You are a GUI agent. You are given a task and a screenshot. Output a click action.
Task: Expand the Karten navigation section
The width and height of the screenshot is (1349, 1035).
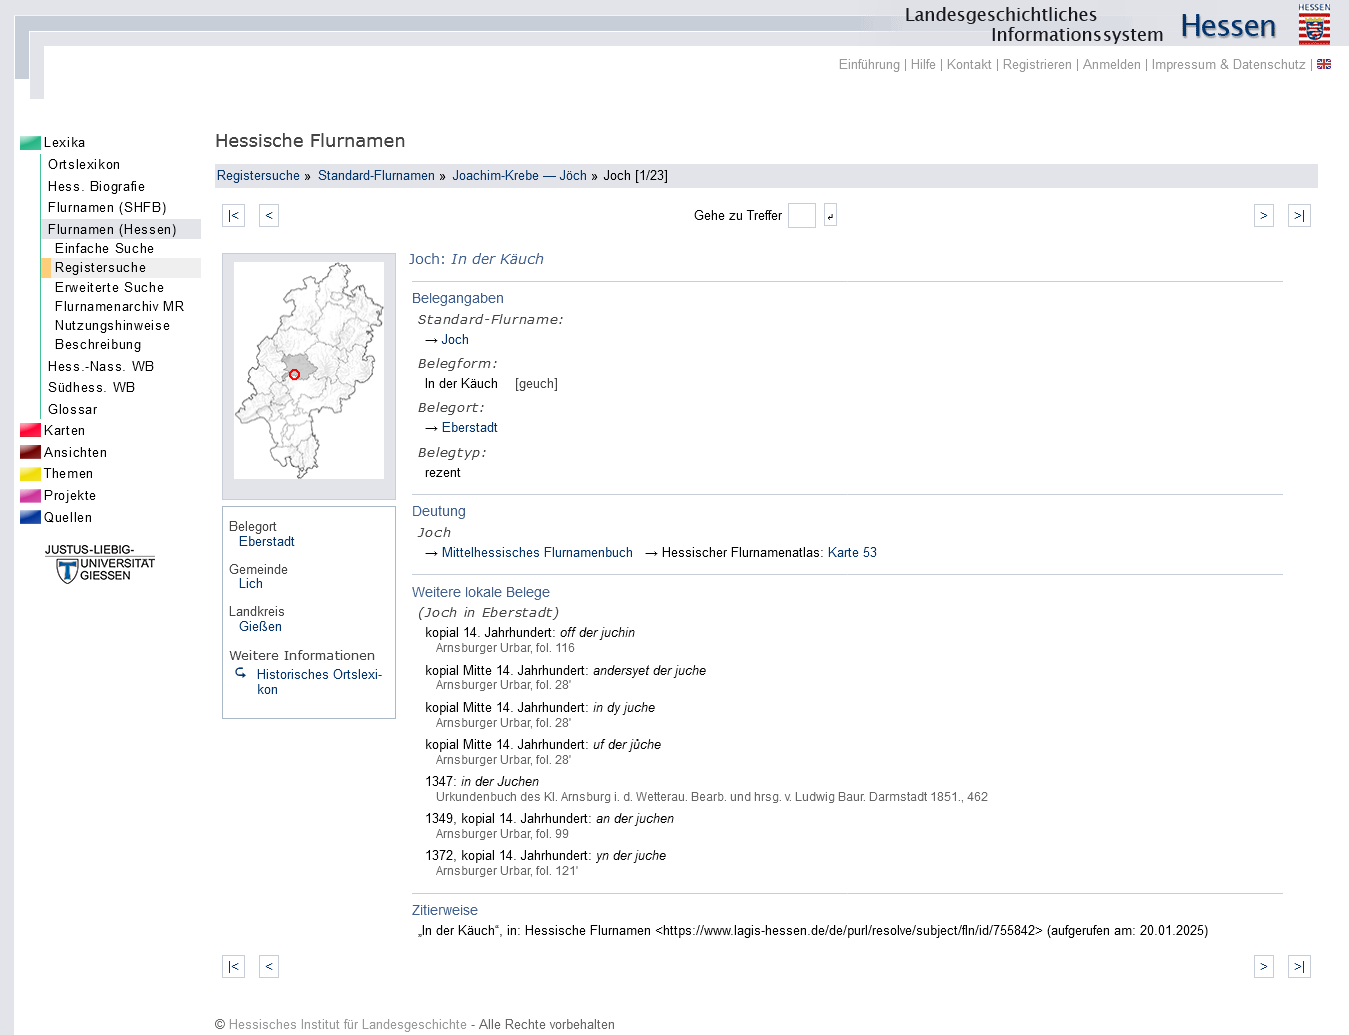pyautogui.click(x=64, y=431)
